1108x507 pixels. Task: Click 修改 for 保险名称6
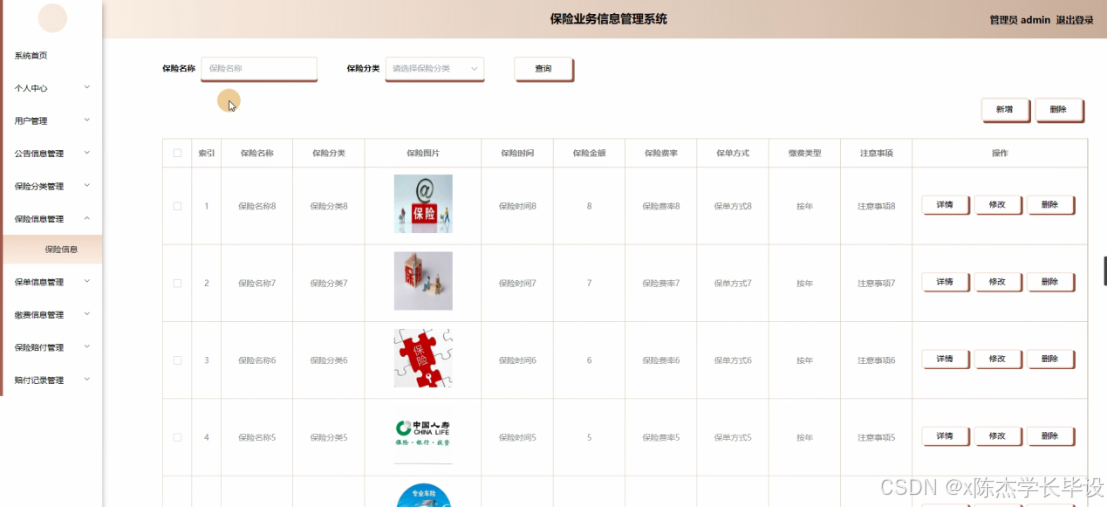pos(998,359)
